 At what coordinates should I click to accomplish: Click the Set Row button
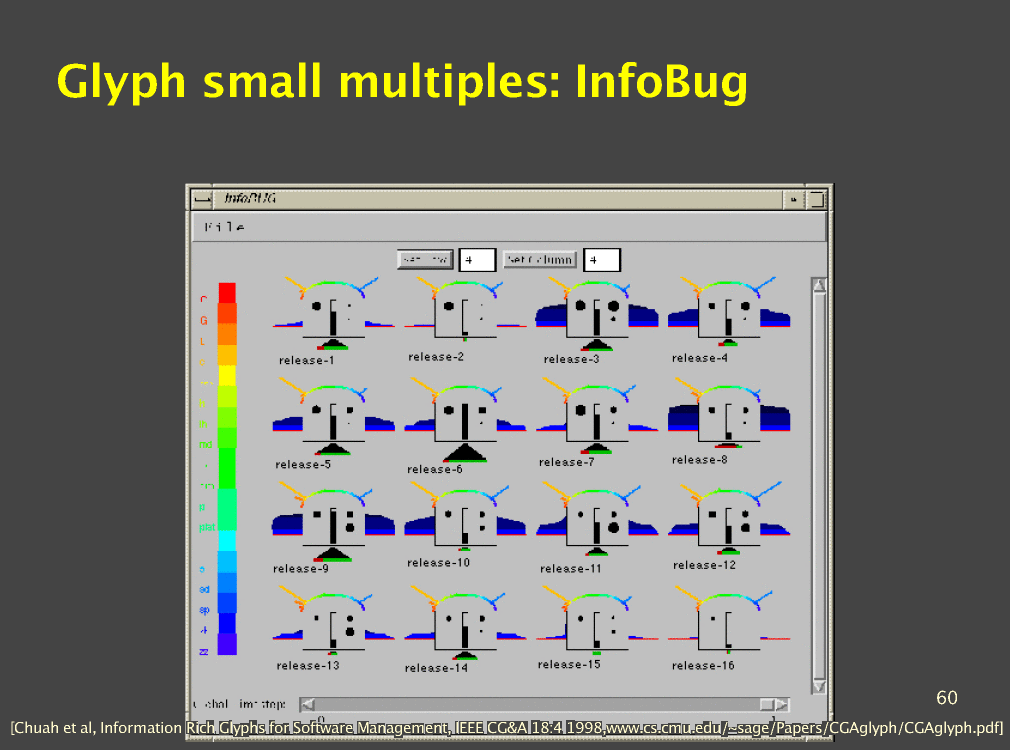(x=425, y=260)
